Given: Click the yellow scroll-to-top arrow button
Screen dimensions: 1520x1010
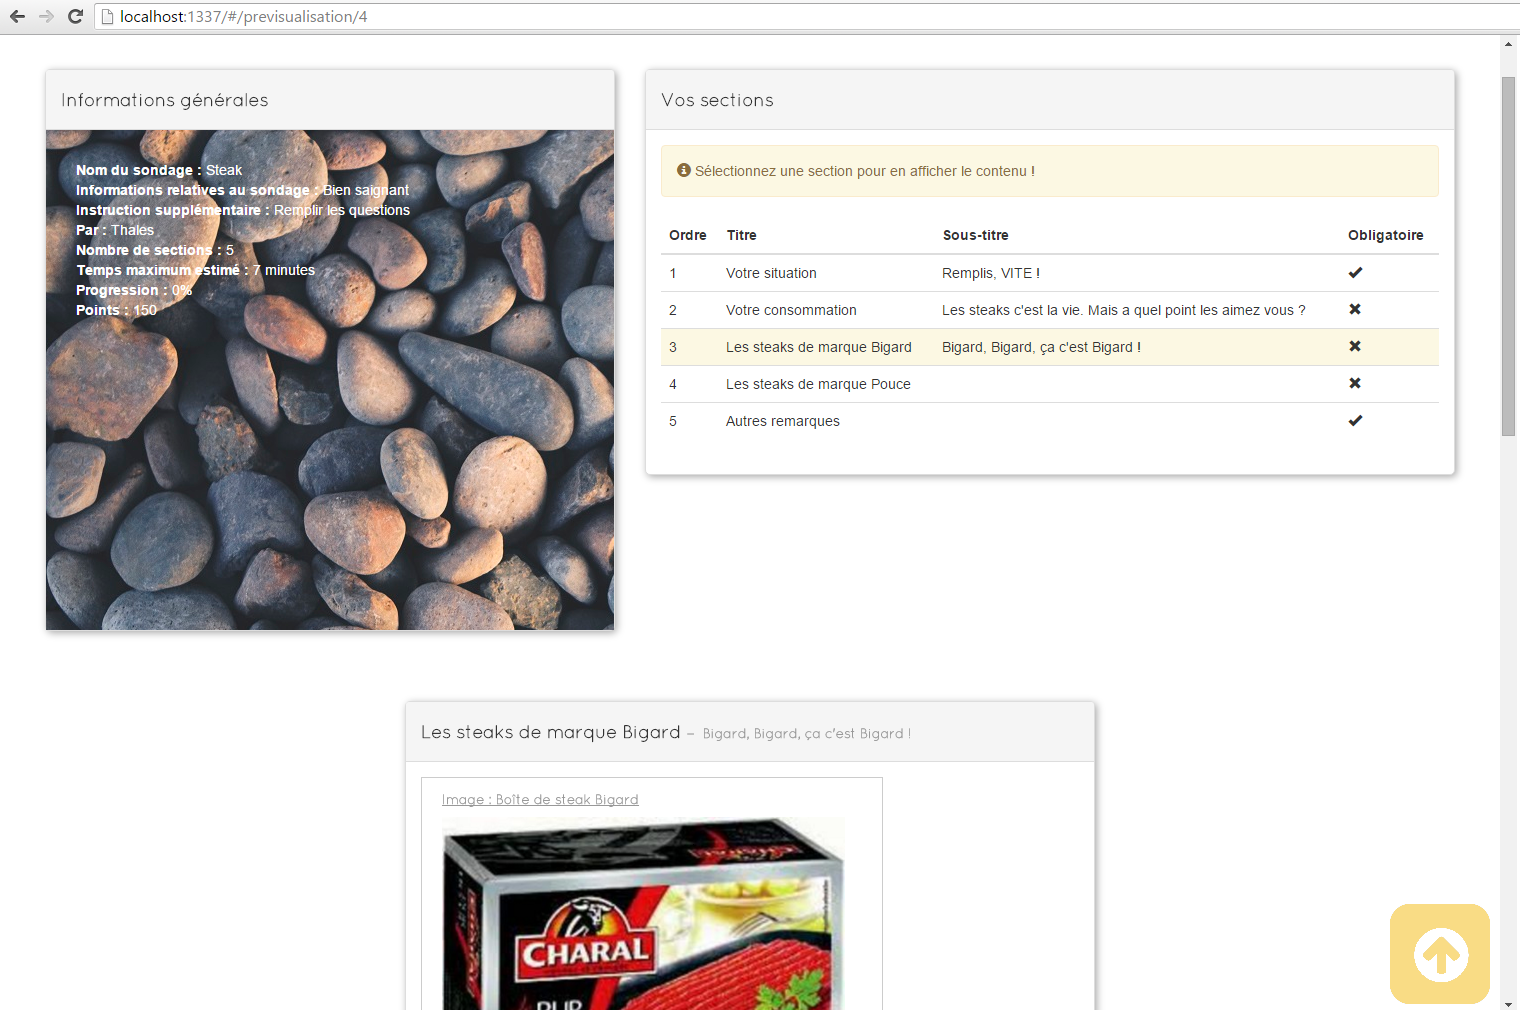Looking at the screenshot, I should (1440, 954).
